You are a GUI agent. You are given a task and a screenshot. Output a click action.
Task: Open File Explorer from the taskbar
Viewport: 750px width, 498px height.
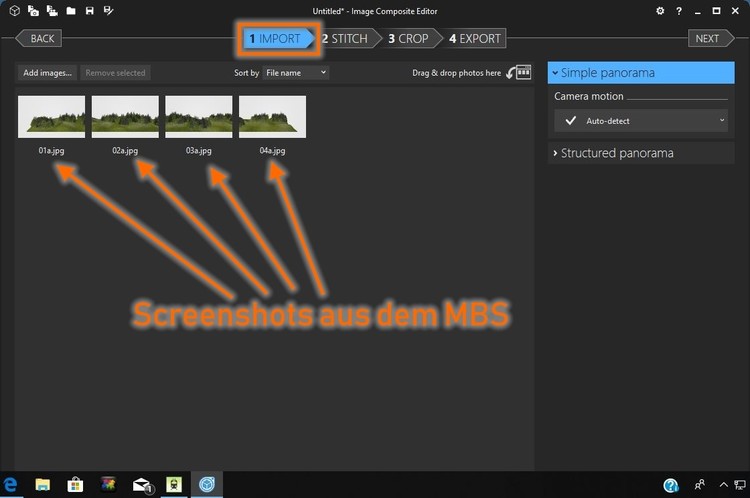coord(43,485)
